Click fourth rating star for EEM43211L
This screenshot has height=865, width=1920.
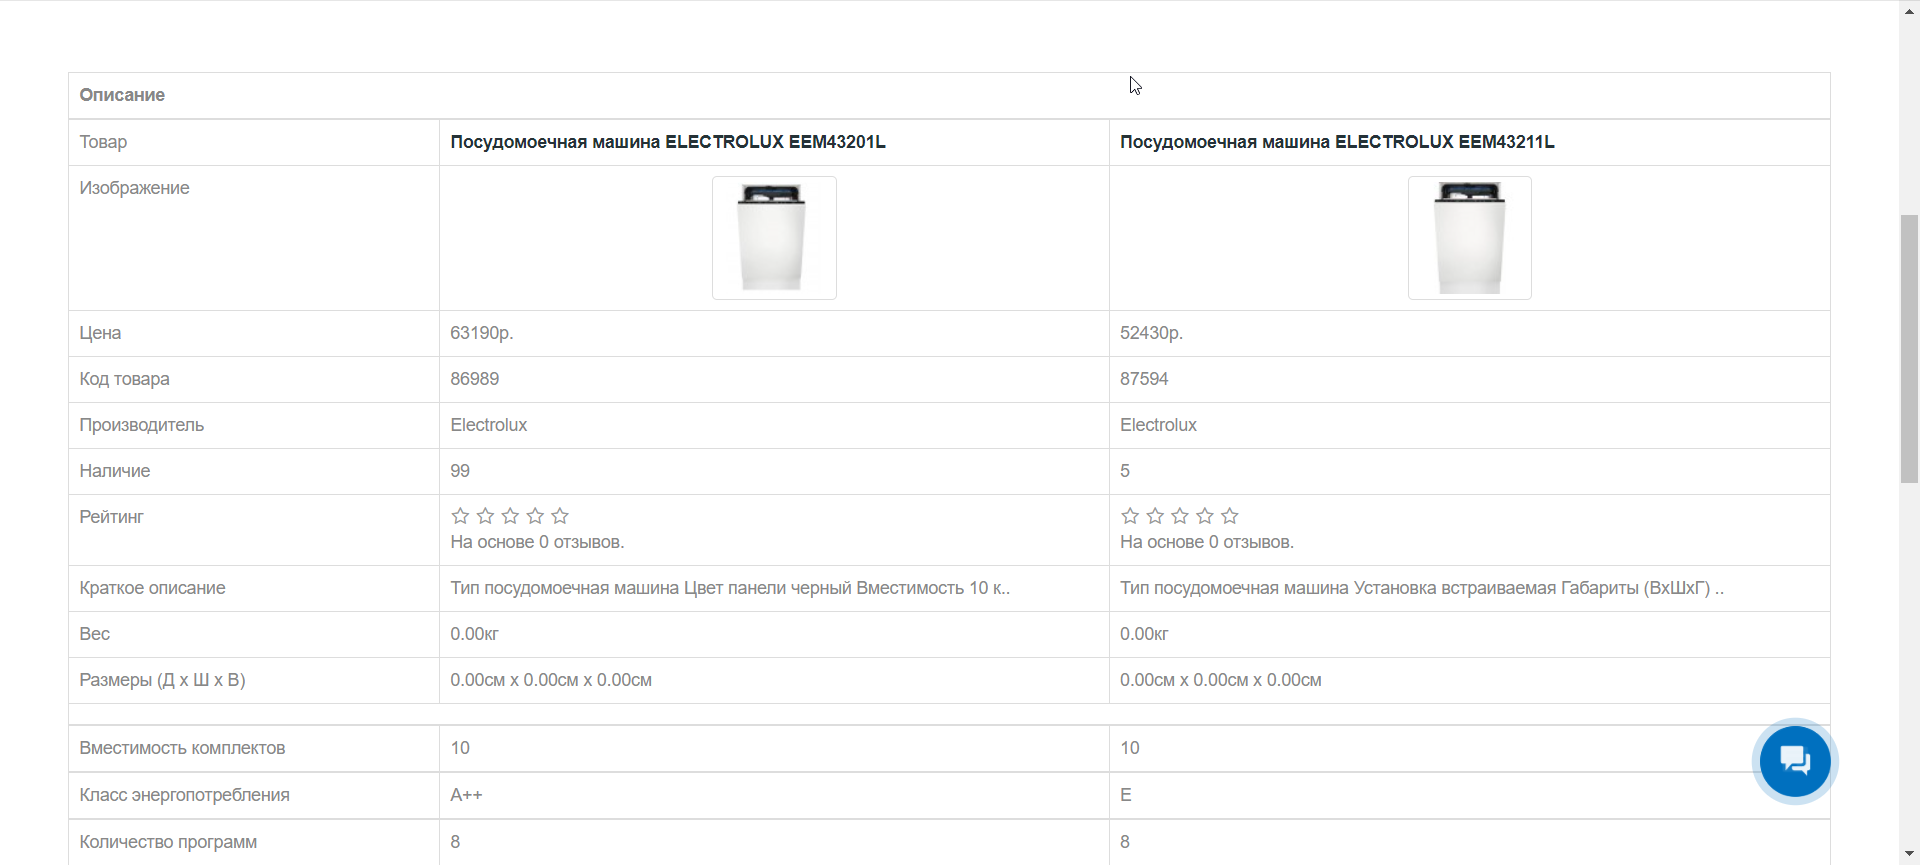tap(1205, 516)
